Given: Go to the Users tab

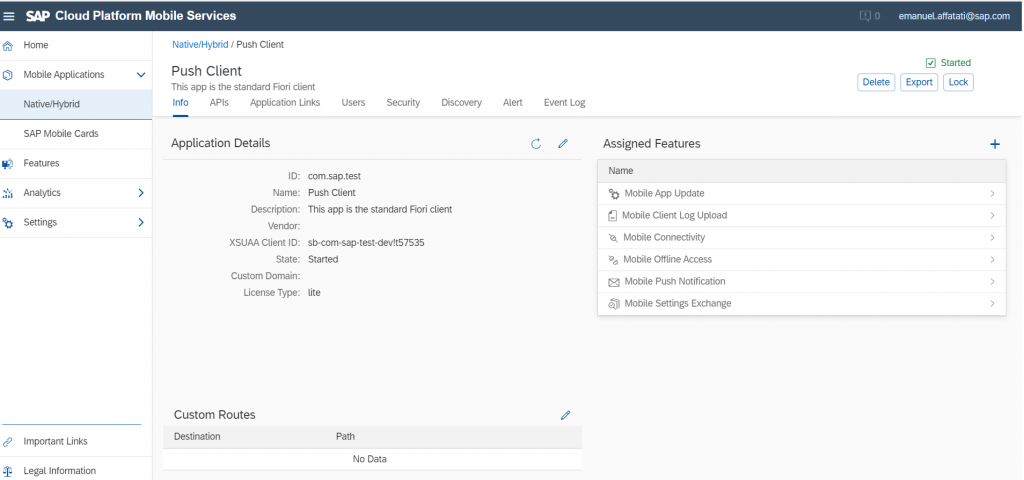Looking at the screenshot, I should pyautogui.click(x=353, y=103).
